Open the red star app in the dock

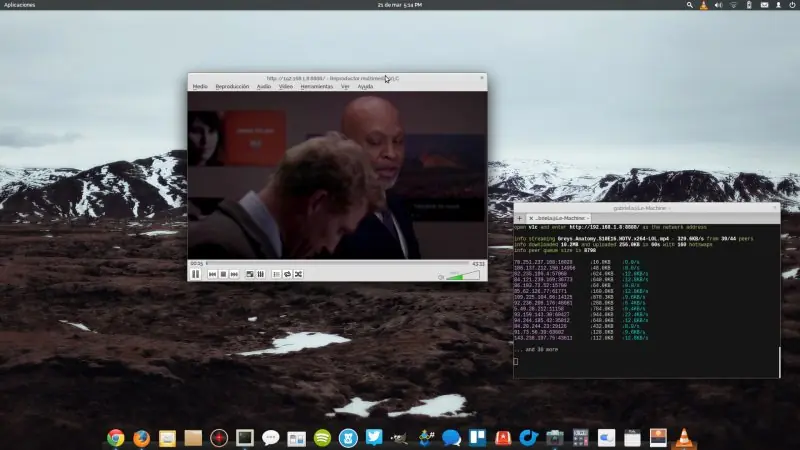tap(503, 438)
